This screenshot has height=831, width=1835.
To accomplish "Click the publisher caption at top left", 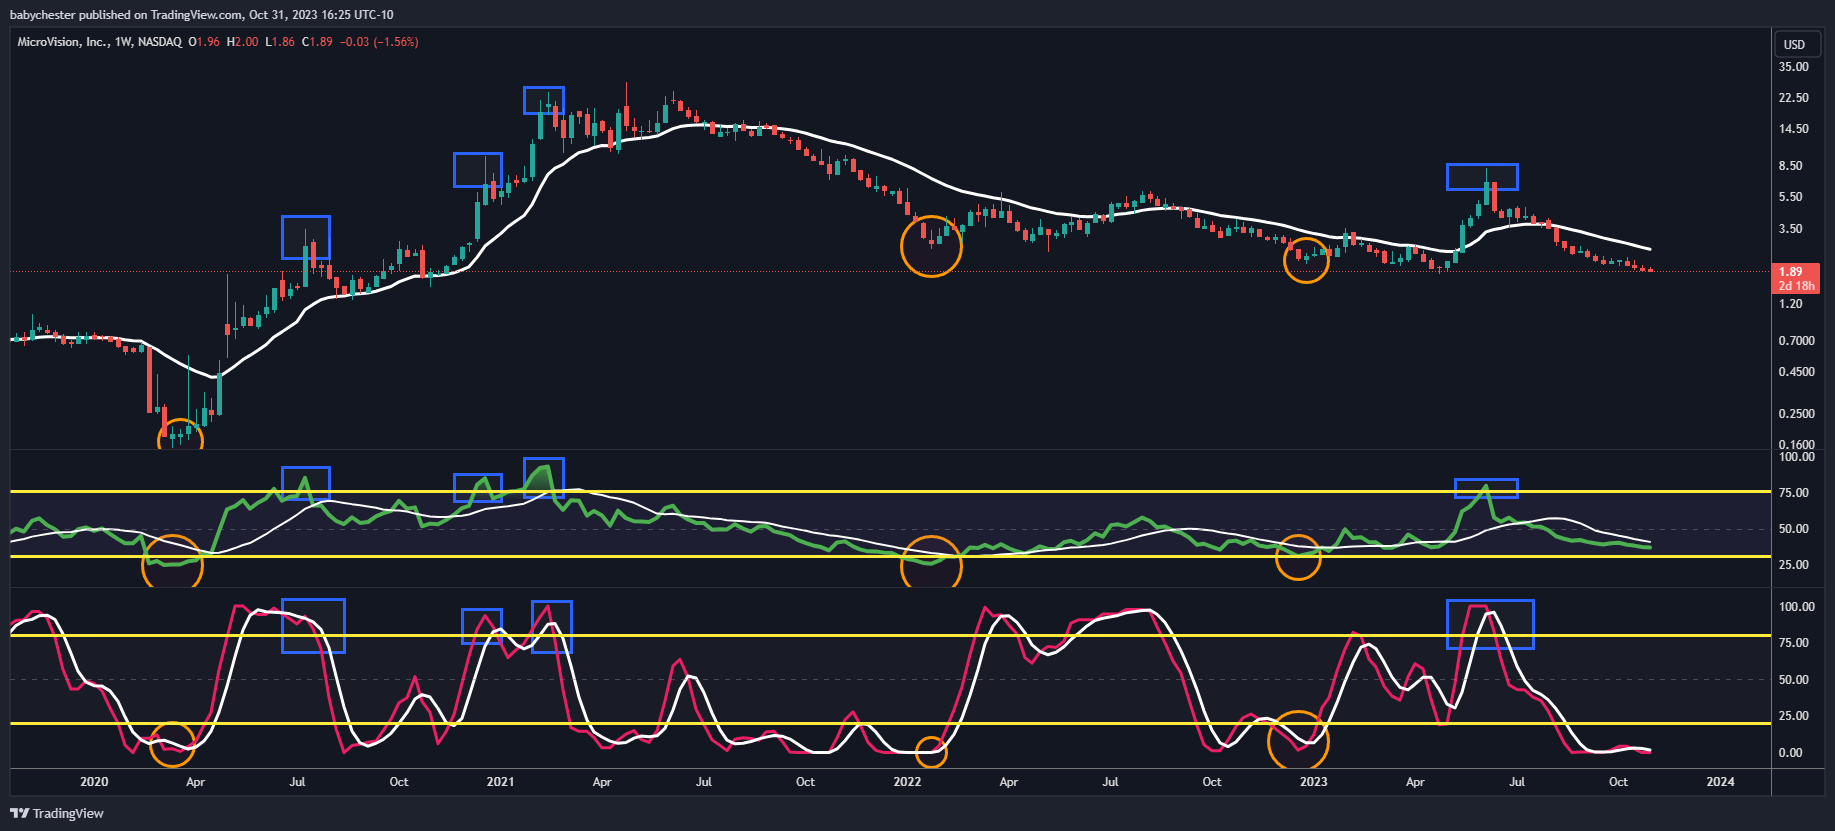I will tap(201, 15).
